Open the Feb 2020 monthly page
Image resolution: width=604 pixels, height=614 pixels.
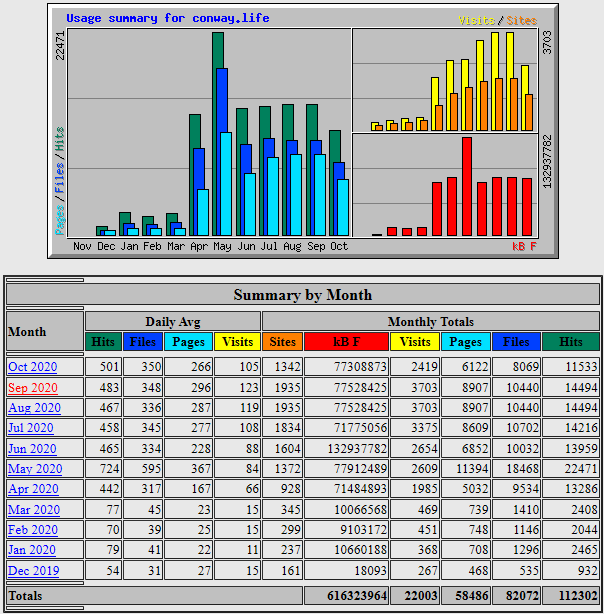pyautogui.click(x=33, y=530)
